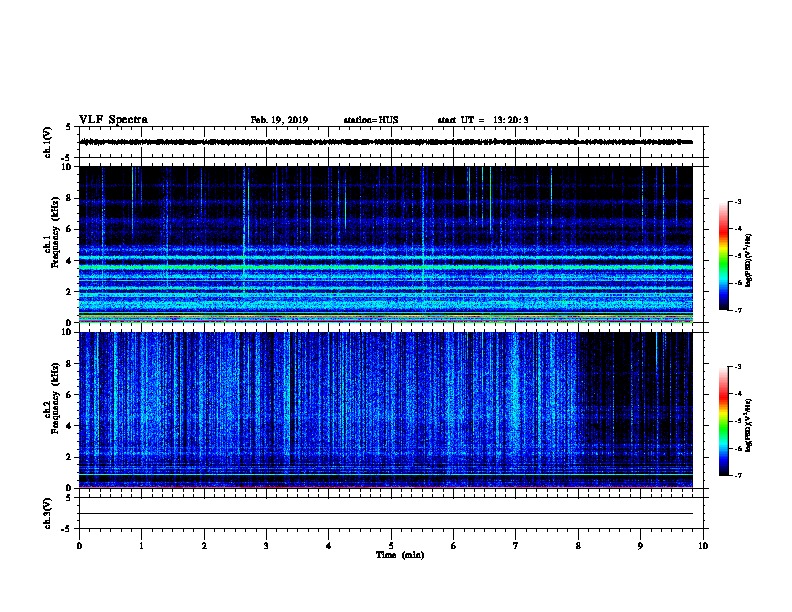This screenshot has width=792, height=612.
Task: Click the ch.1 voltage waveform trace
Action: click(386, 142)
